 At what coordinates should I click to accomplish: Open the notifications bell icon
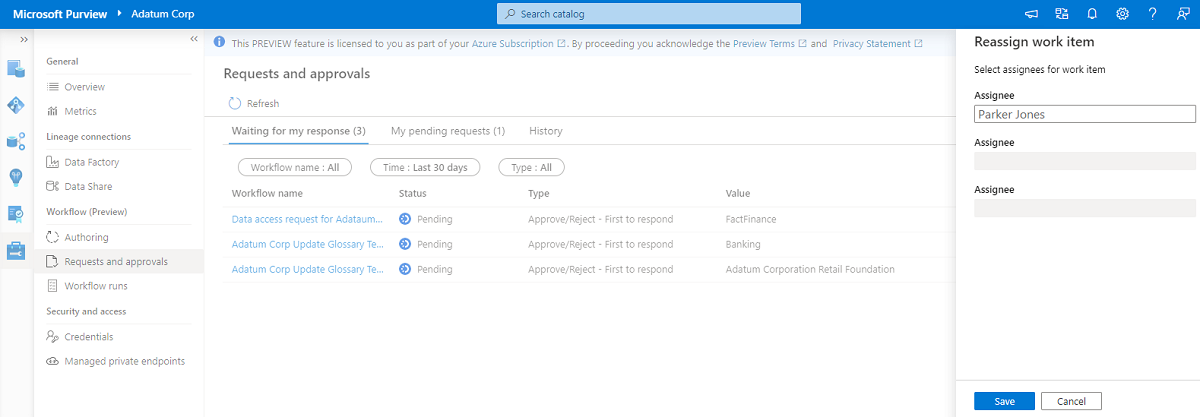click(1092, 14)
